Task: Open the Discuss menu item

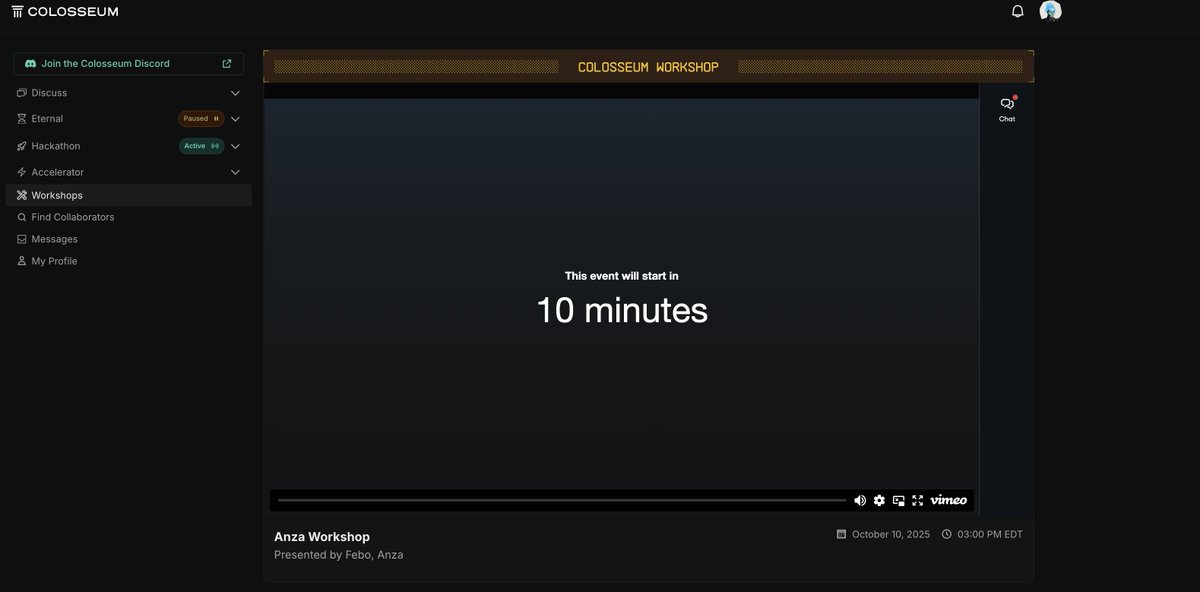Action: [49, 93]
